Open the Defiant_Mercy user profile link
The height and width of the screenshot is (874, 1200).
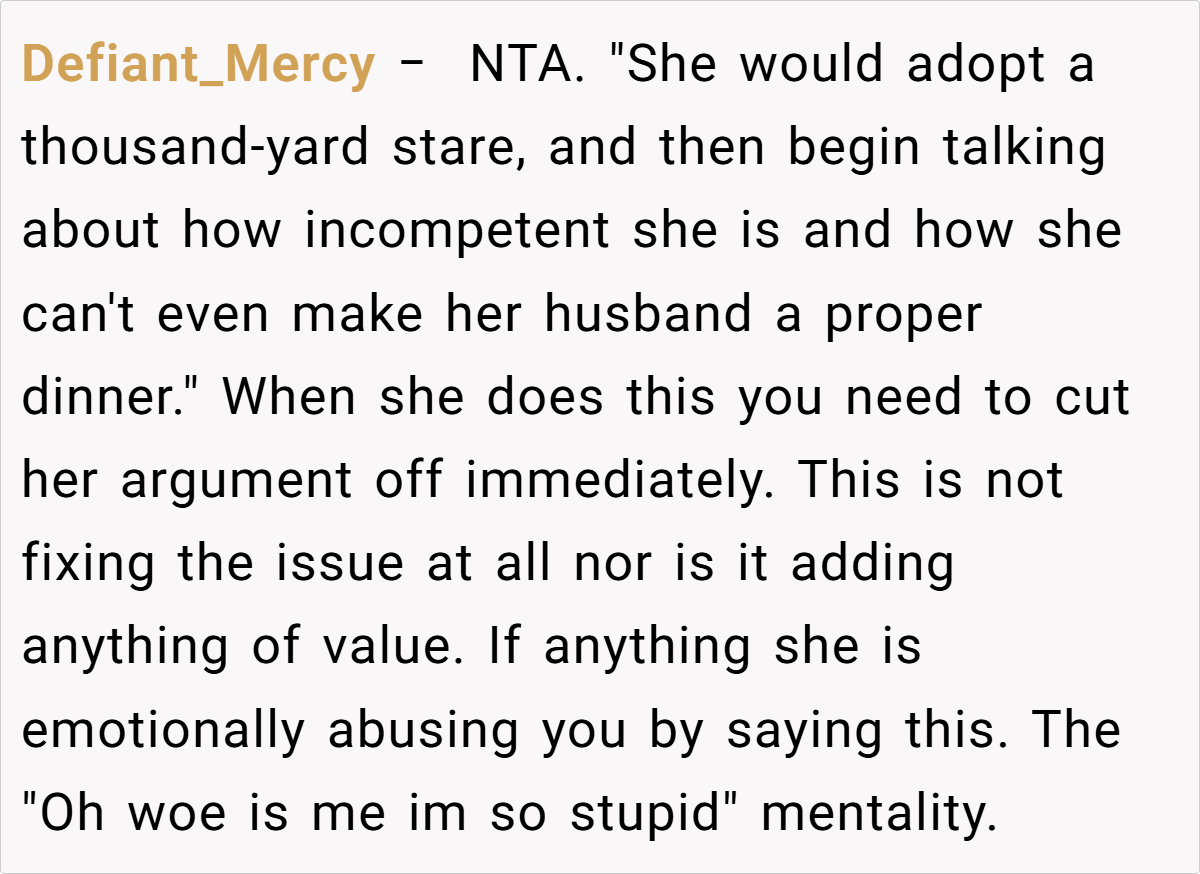pyautogui.click(x=198, y=66)
